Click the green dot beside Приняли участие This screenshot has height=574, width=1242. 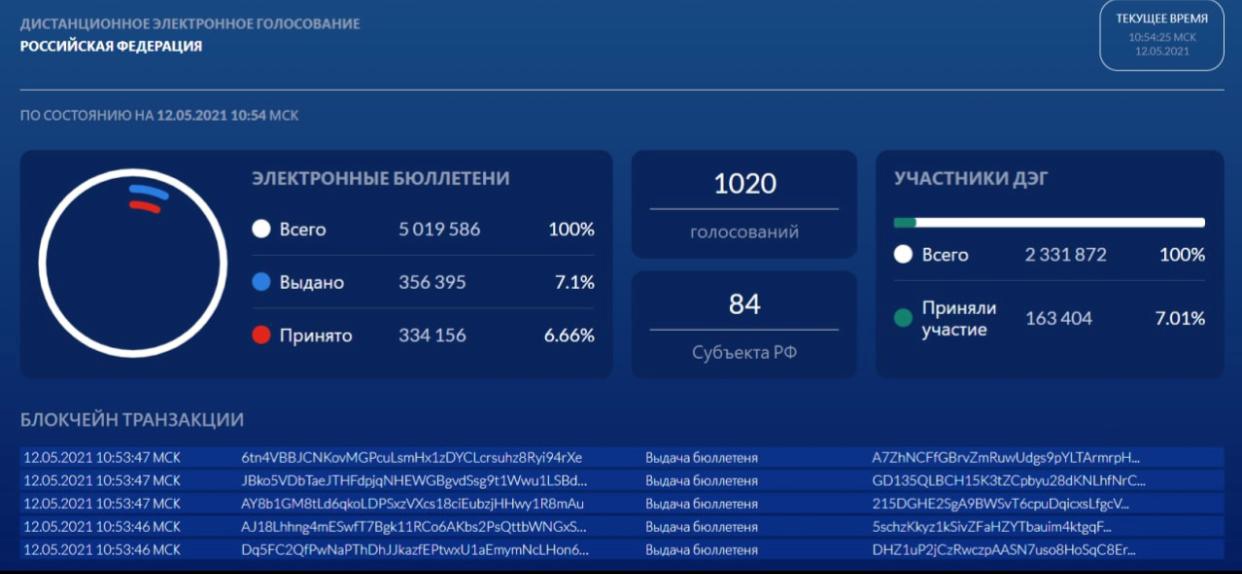[903, 318]
